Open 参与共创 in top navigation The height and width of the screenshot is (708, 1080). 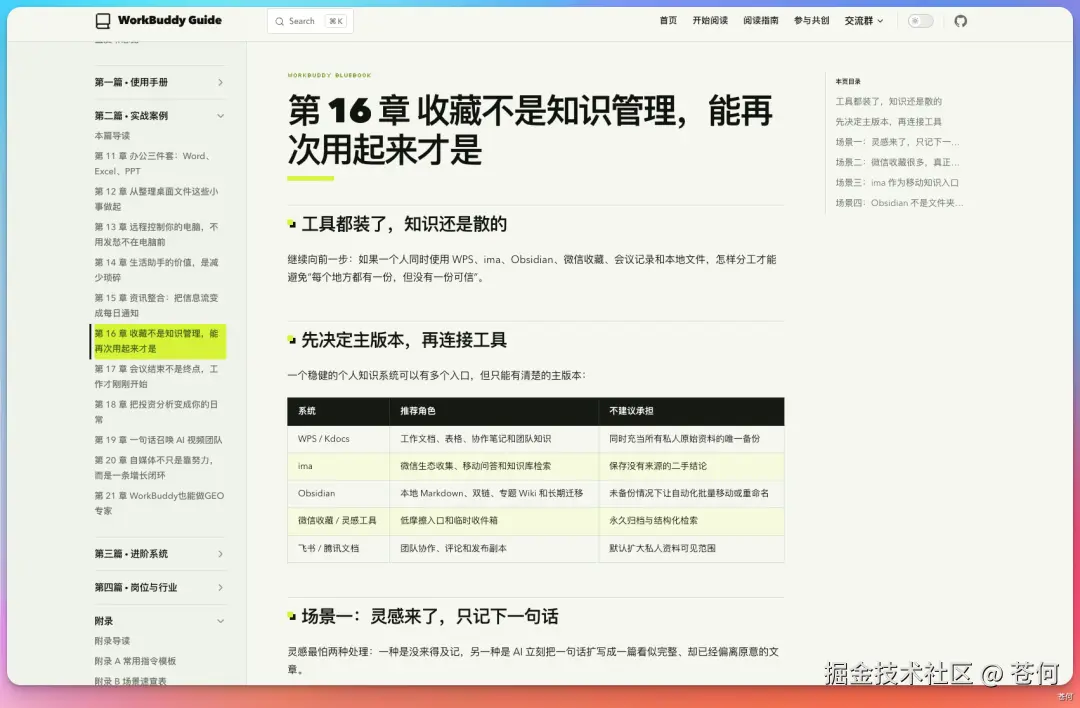point(811,21)
